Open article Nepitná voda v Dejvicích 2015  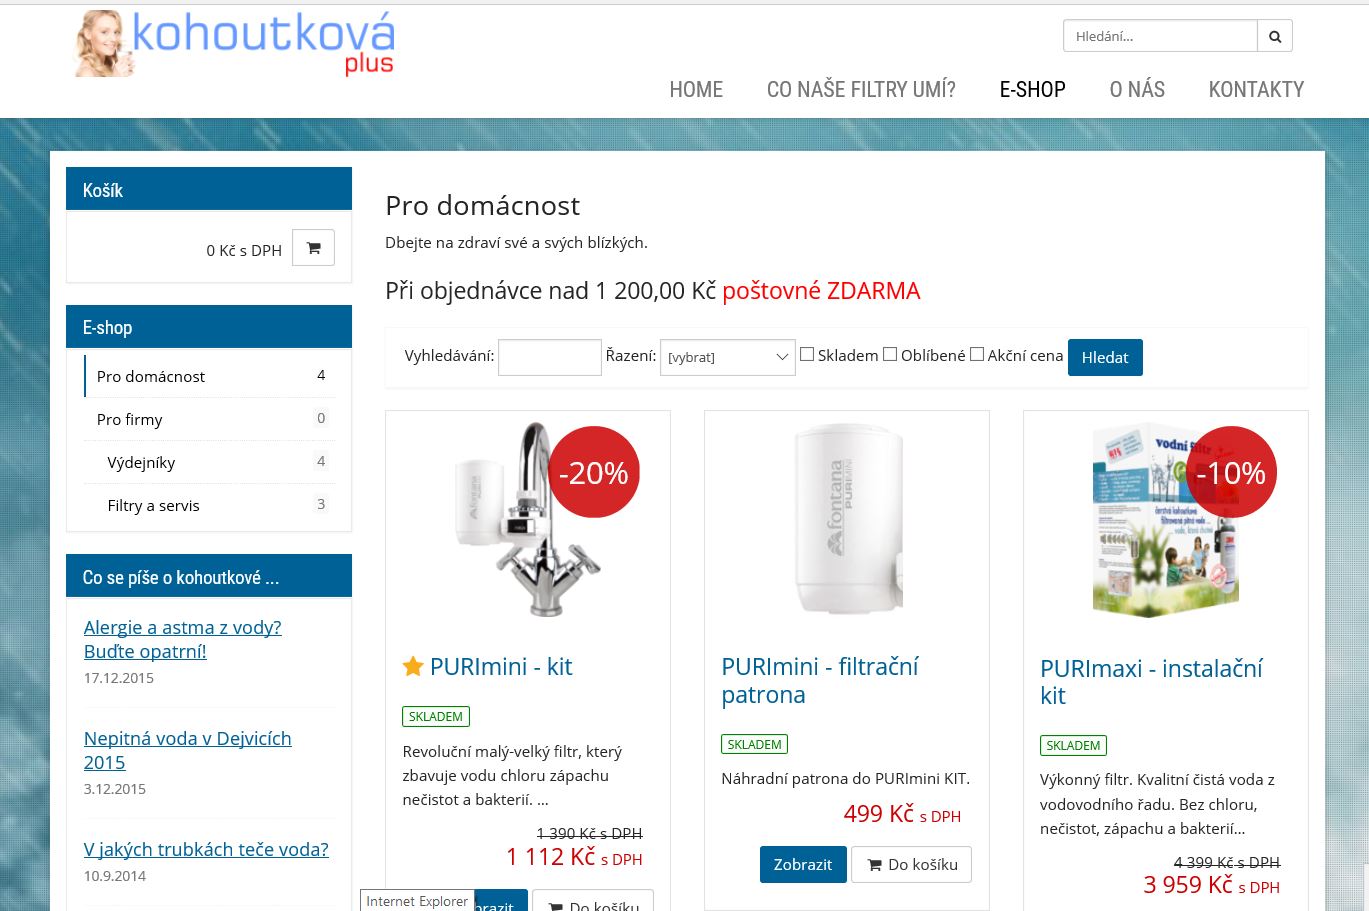(x=188, y=750)
